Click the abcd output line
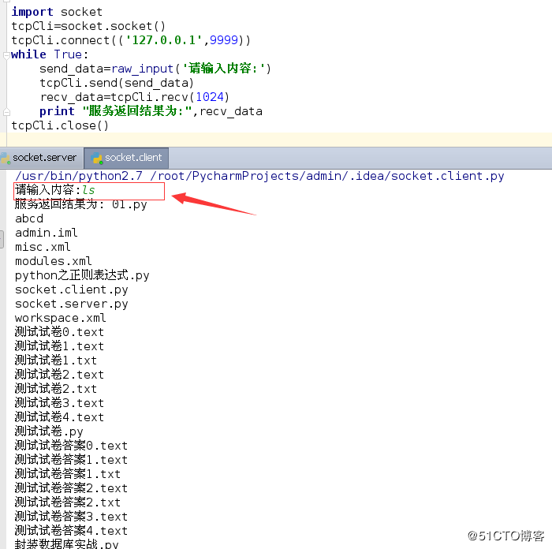Image resolution: width=552 pixels, height=549 pixels. (x=29, y=219)
